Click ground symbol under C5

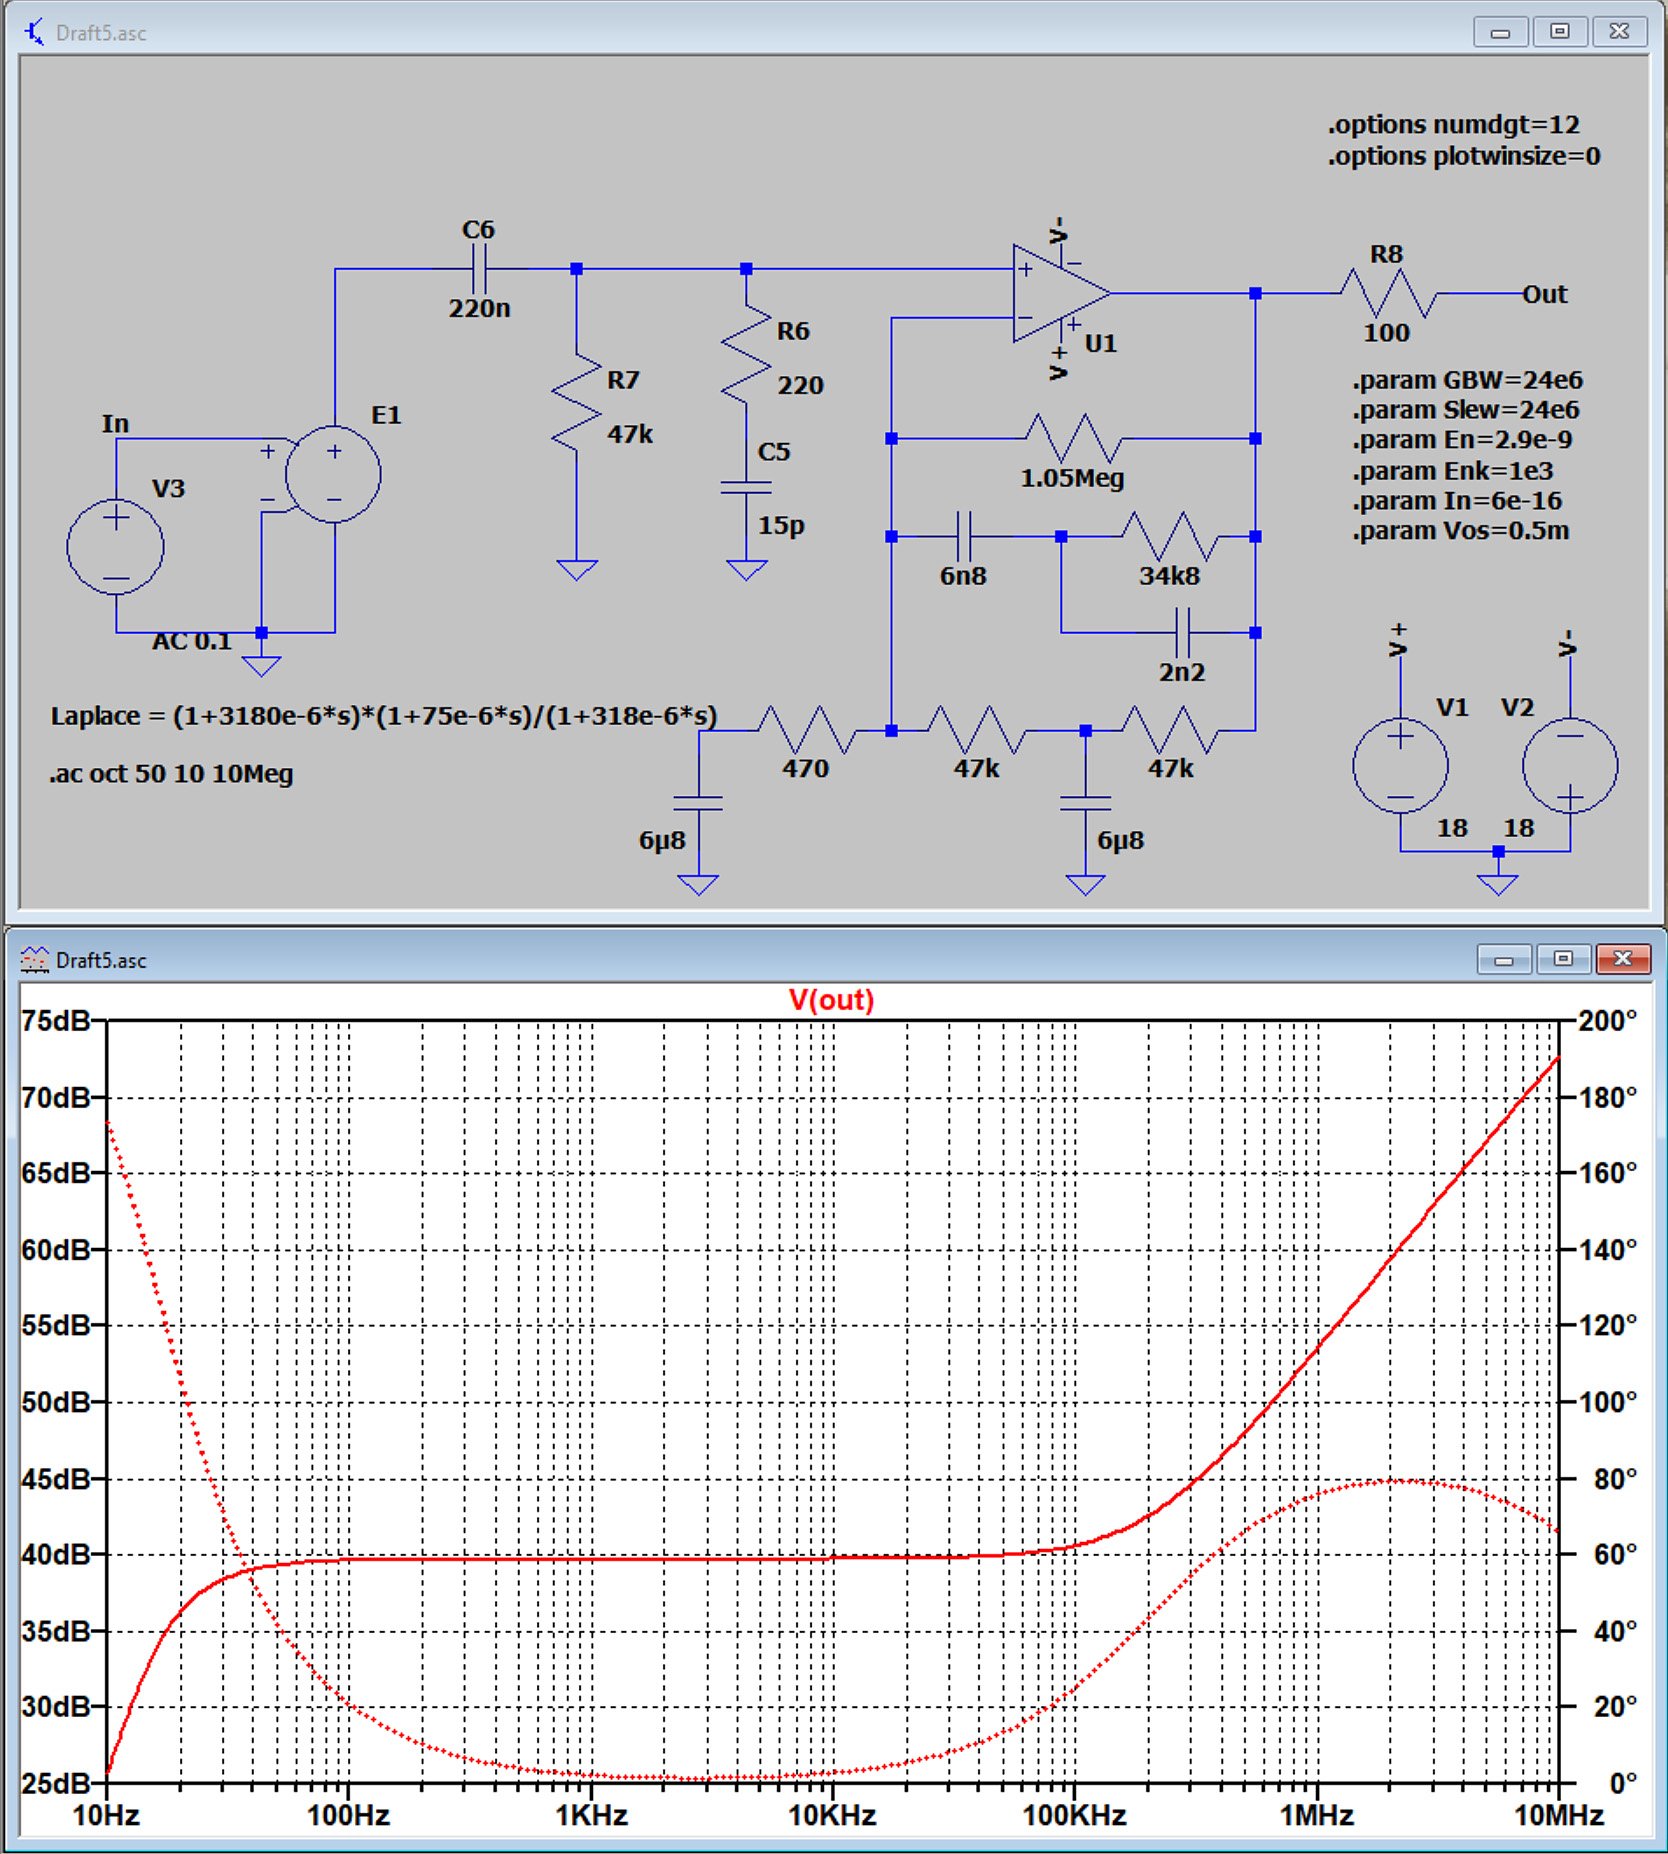746,570
